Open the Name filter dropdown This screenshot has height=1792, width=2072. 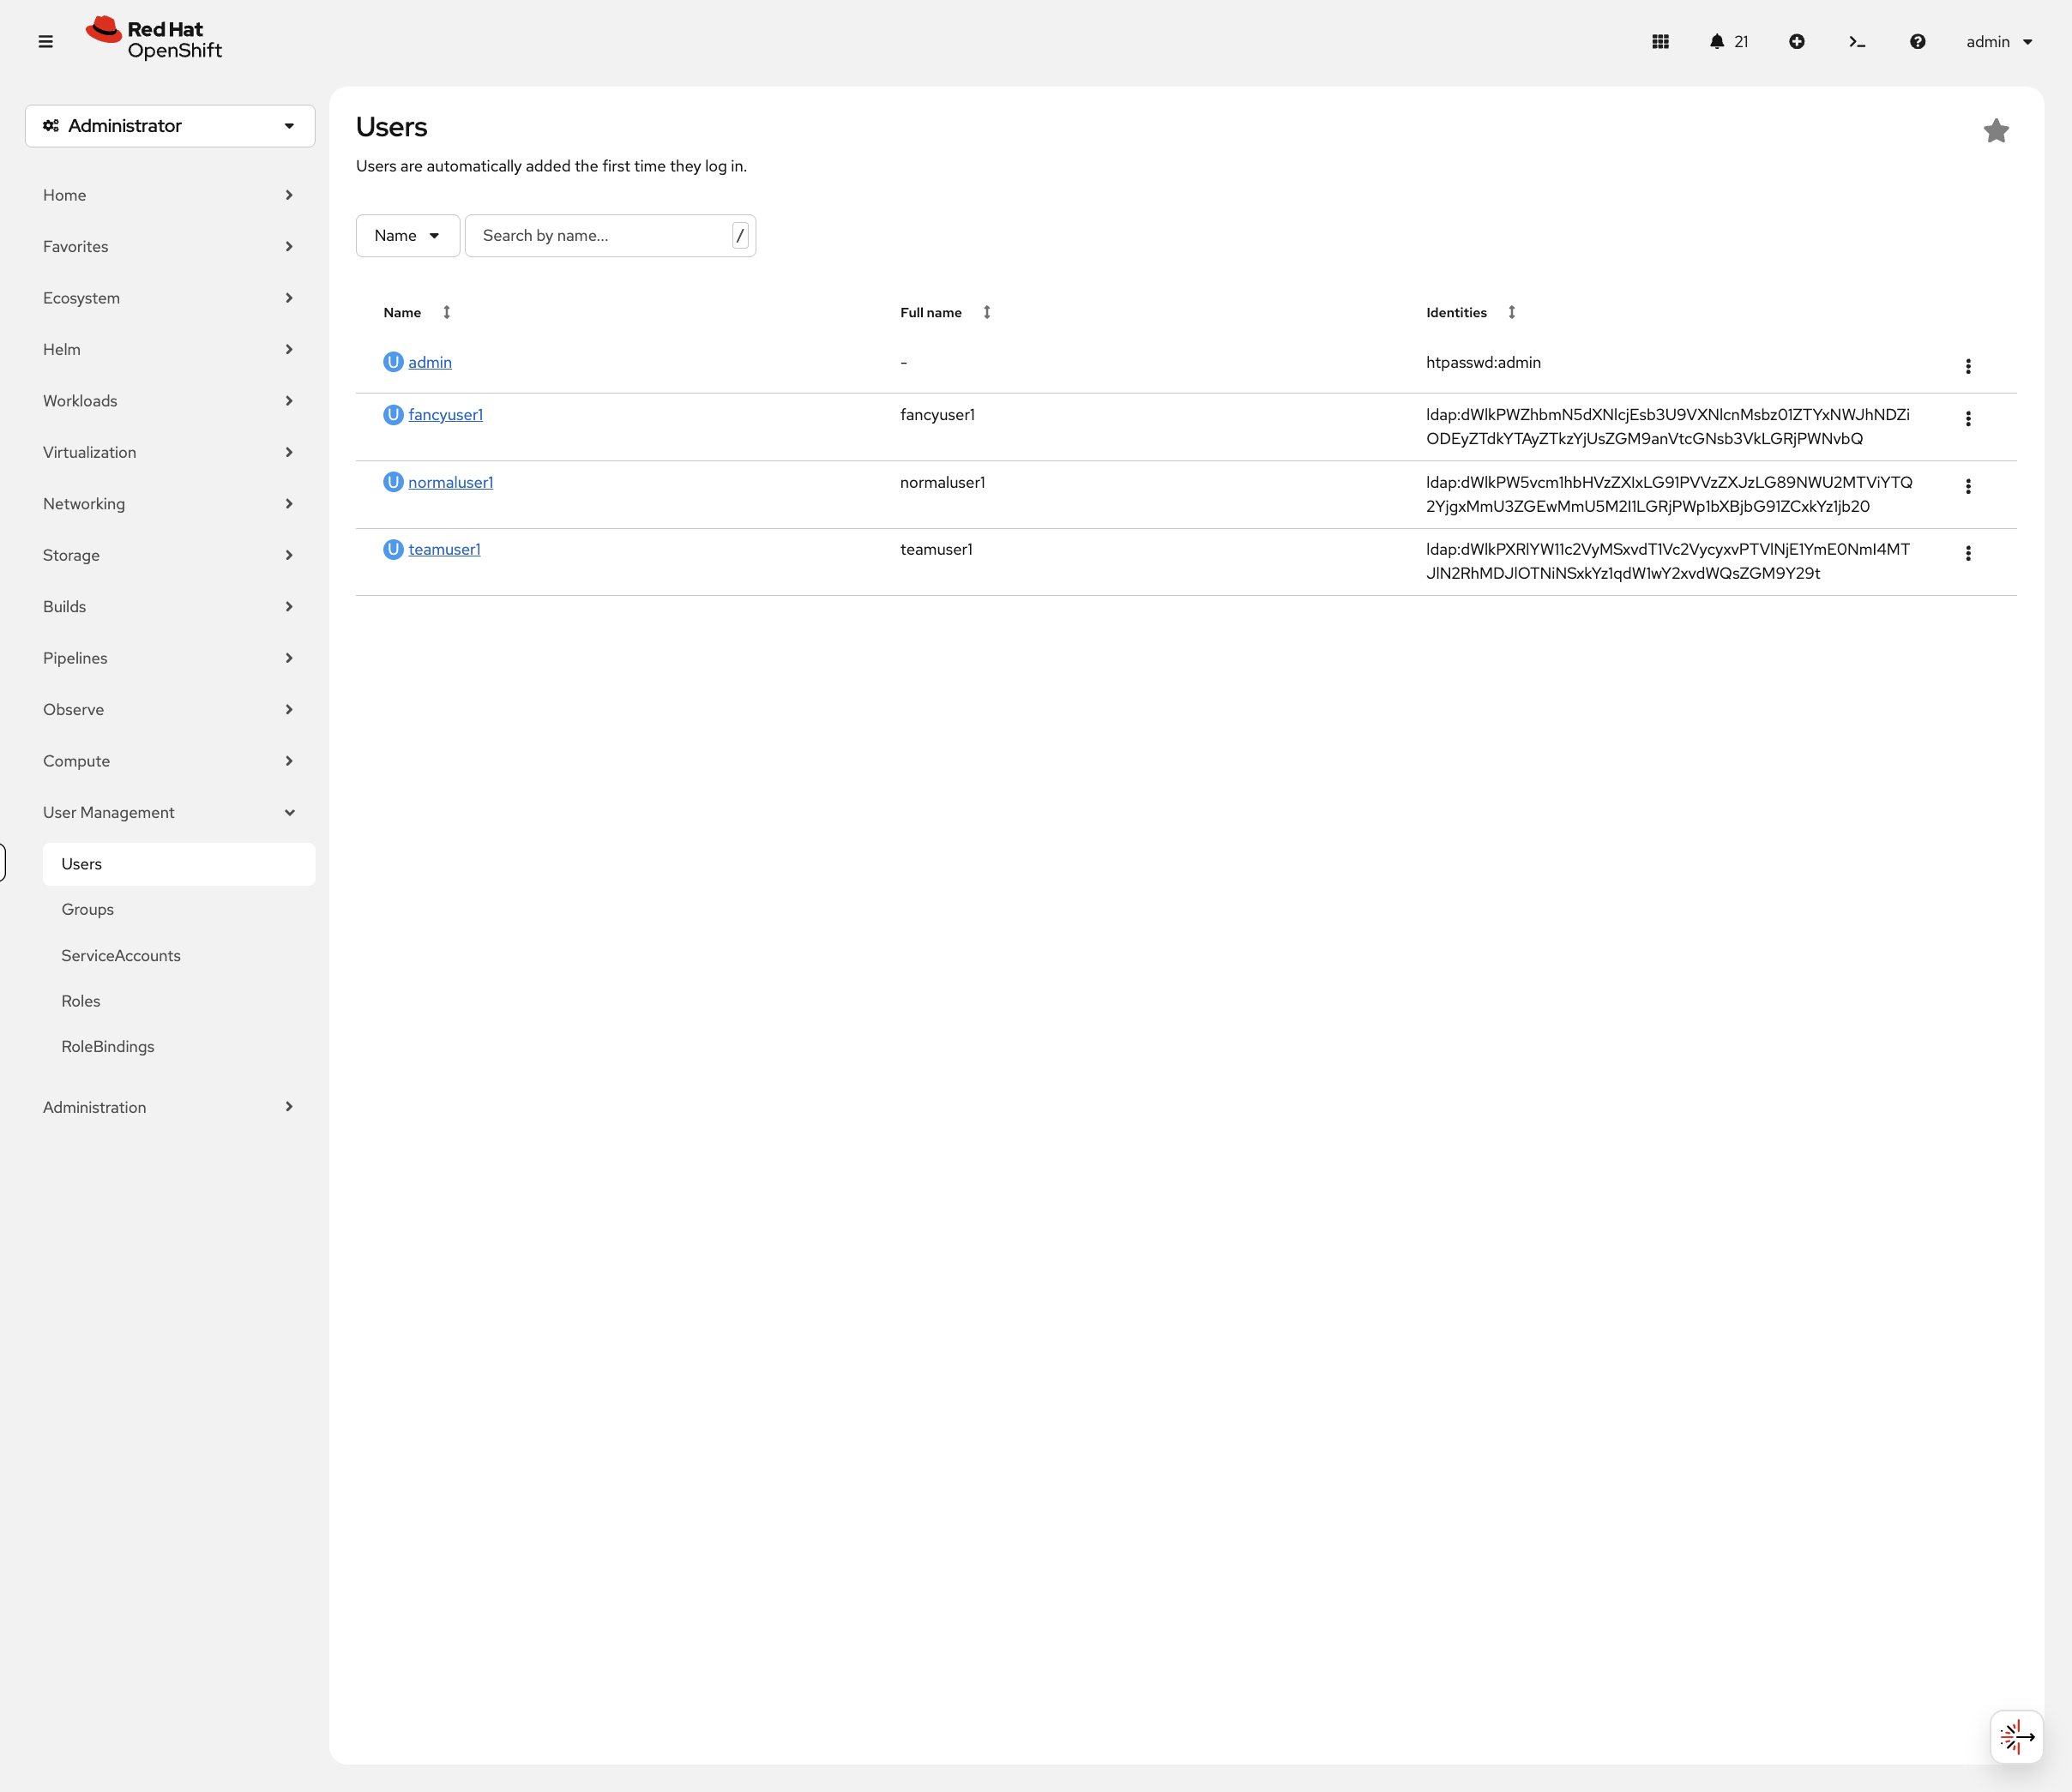(x=407, y=235)
